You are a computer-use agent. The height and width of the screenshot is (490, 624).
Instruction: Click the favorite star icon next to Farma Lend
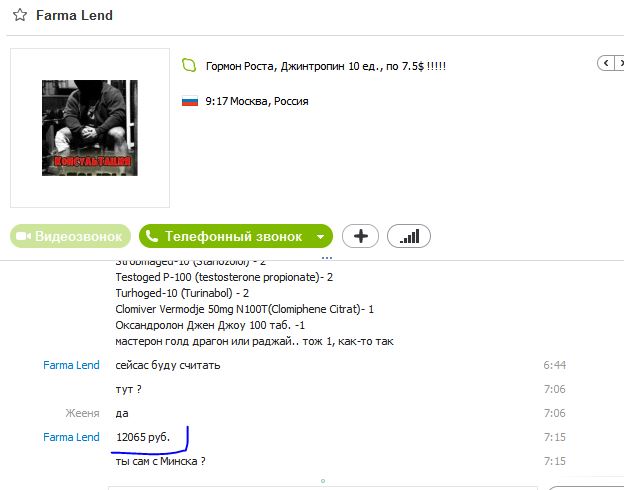20,15
